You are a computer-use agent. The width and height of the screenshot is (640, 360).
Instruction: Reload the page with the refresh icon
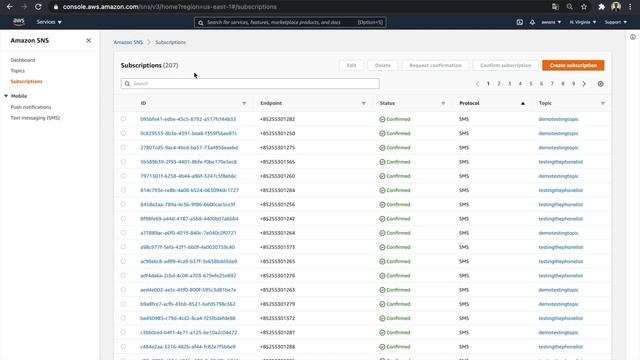pyautogui.click(x=38, y=7)
